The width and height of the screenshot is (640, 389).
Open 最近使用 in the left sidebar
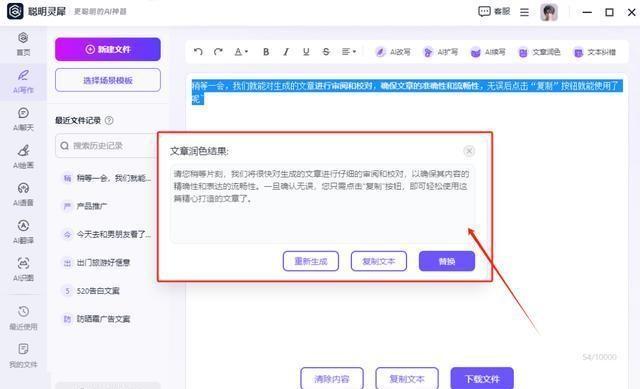coord(23,318)
